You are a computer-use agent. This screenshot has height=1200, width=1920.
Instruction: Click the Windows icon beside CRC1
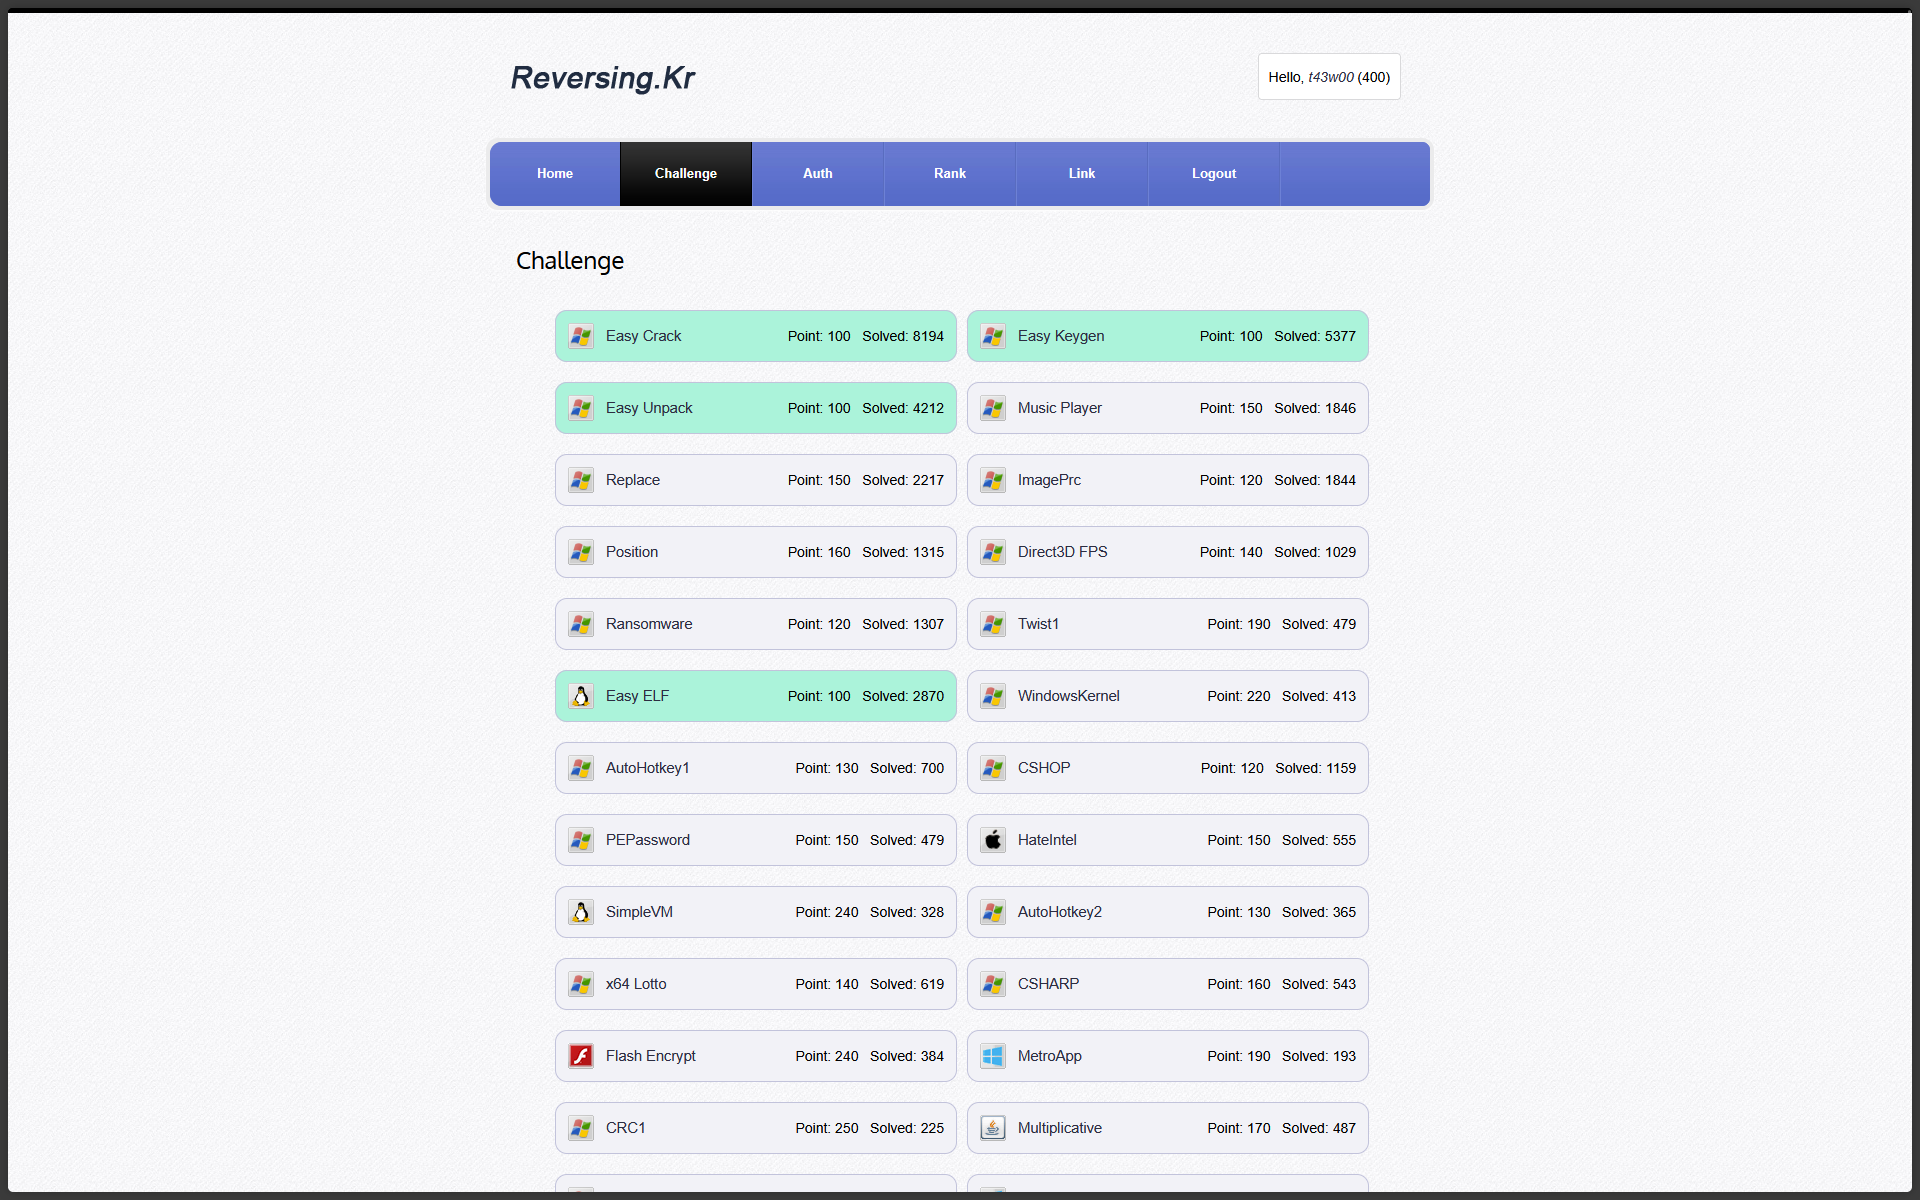click(x=581, y=1129)
